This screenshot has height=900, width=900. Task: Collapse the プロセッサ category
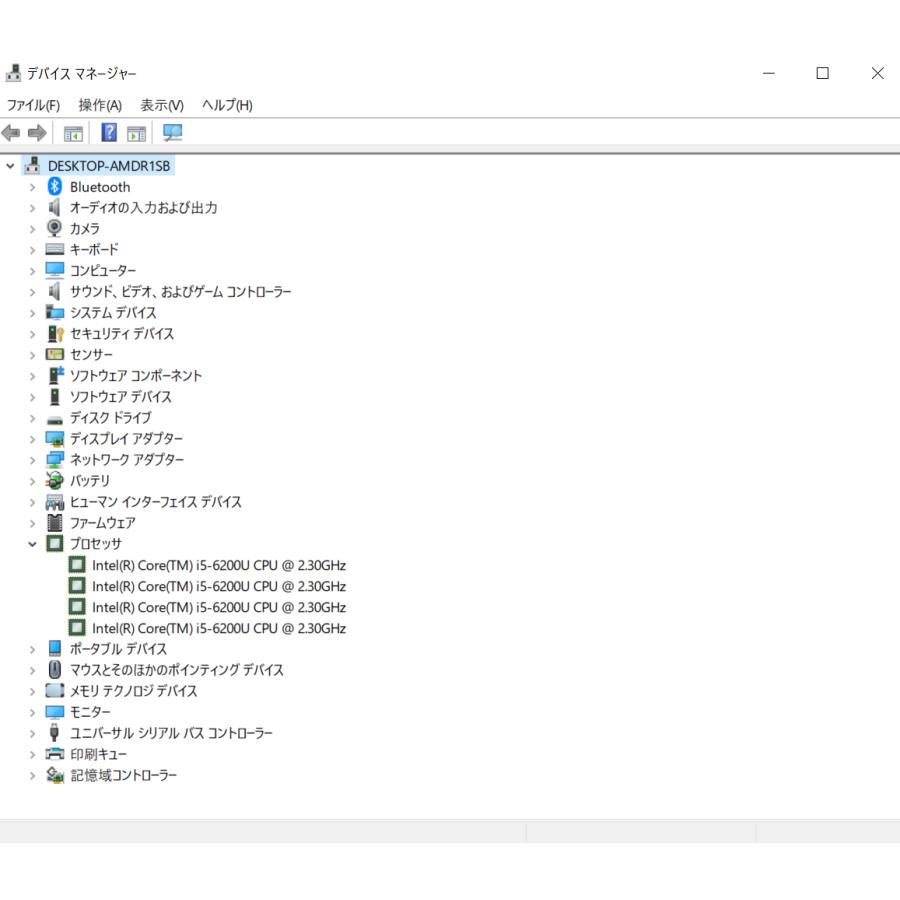click(x=32, y=544)
